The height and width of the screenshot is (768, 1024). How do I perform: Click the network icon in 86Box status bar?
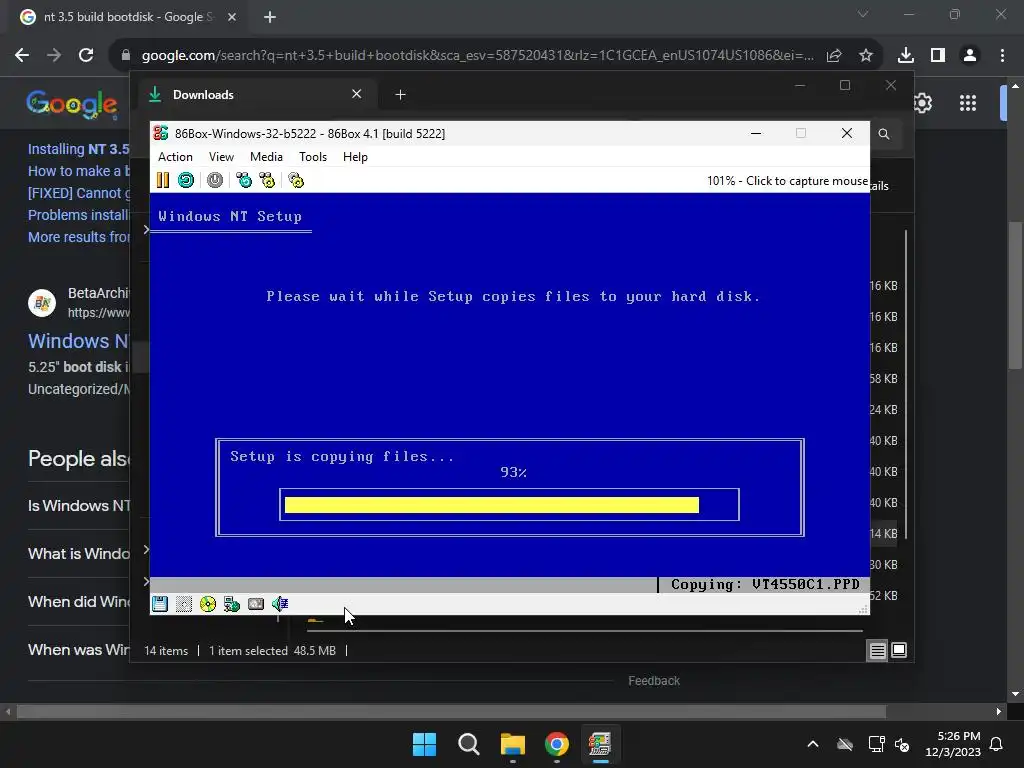pyautogui.click(x=232, y=604)
